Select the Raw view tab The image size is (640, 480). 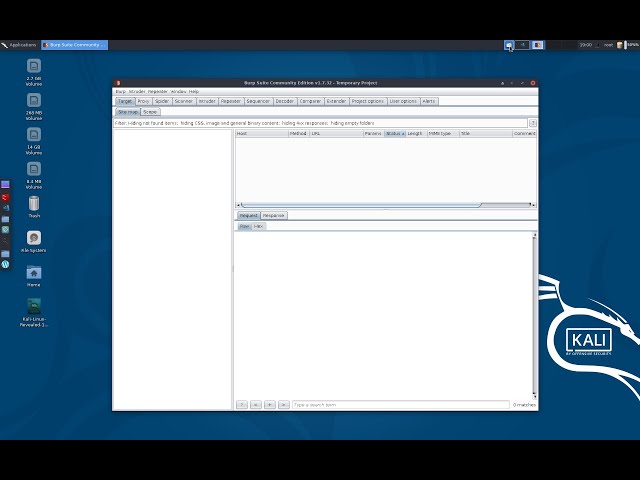(244, 226)
